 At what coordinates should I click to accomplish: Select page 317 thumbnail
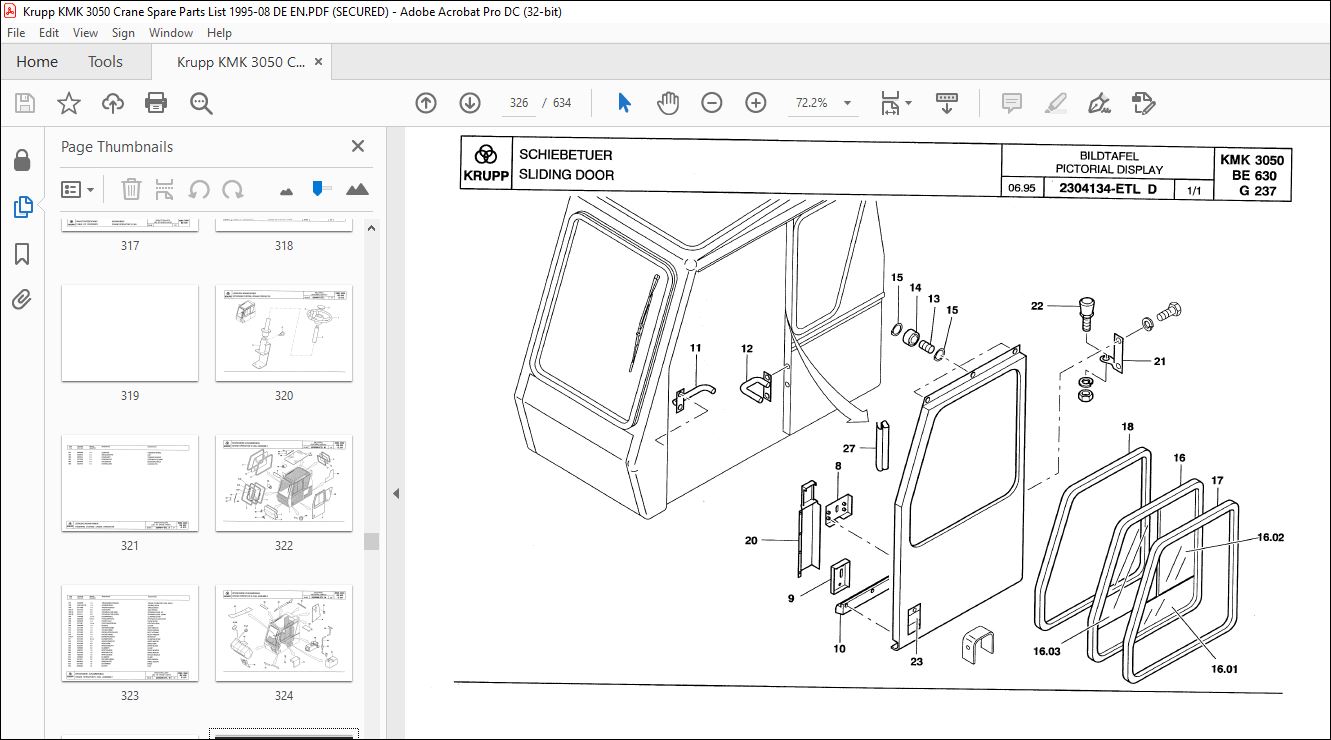coord(130,226)
